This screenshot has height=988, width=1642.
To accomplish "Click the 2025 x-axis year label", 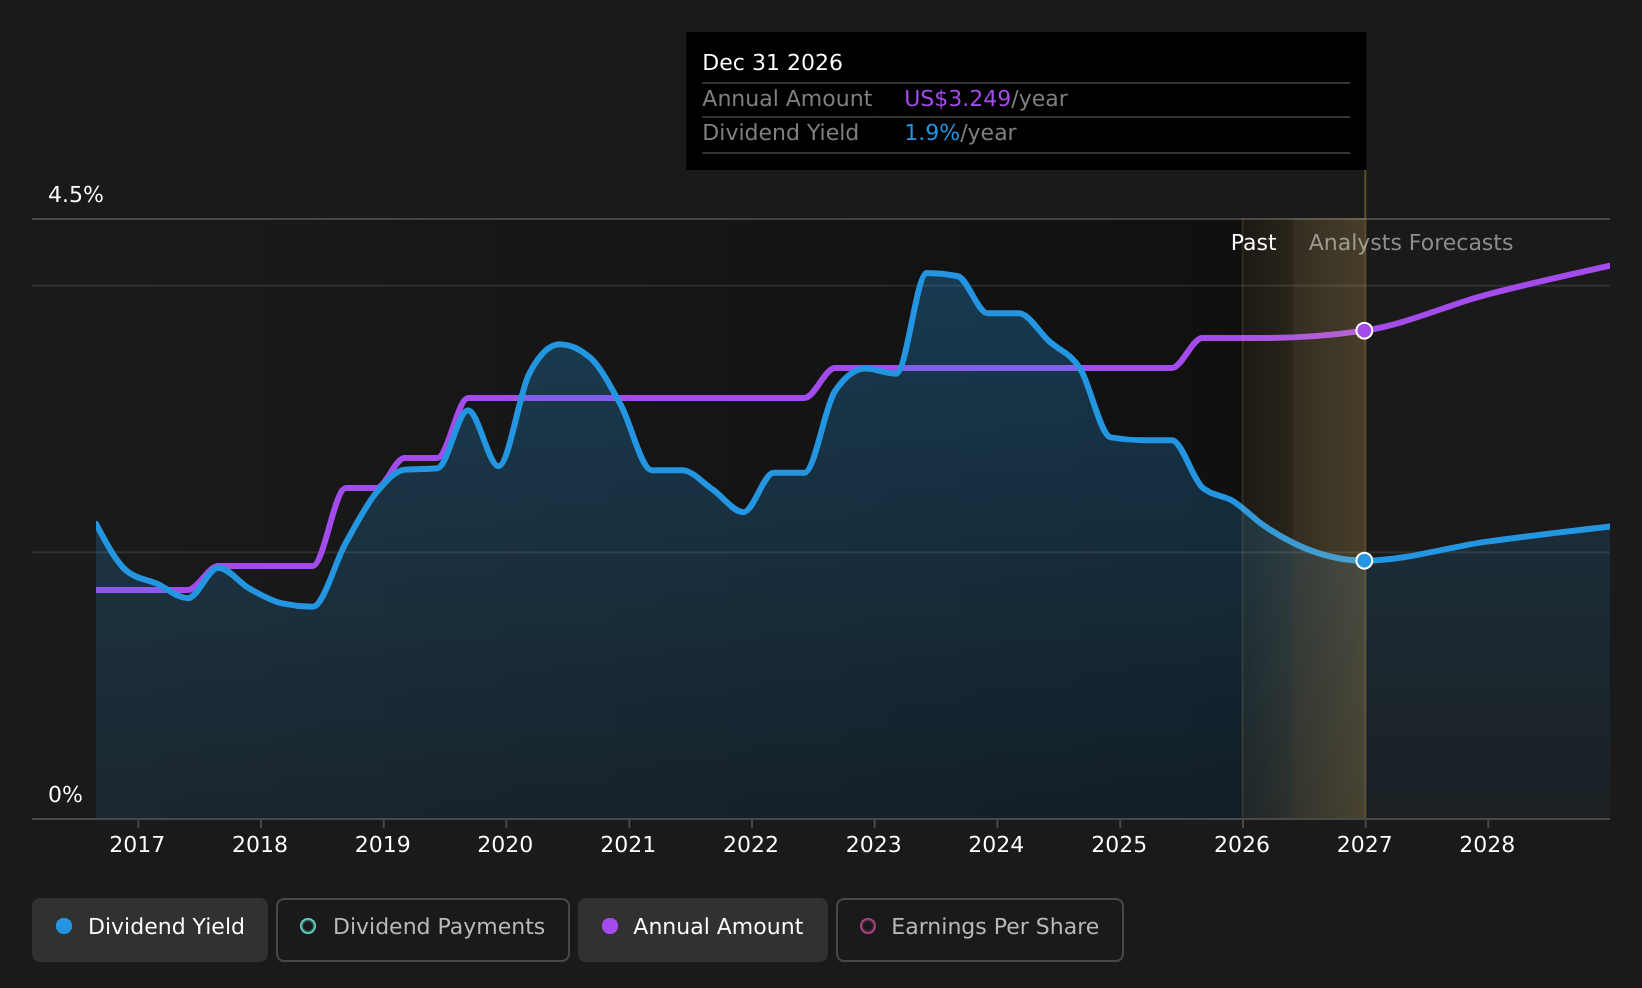I will (x=1119, y=845).
